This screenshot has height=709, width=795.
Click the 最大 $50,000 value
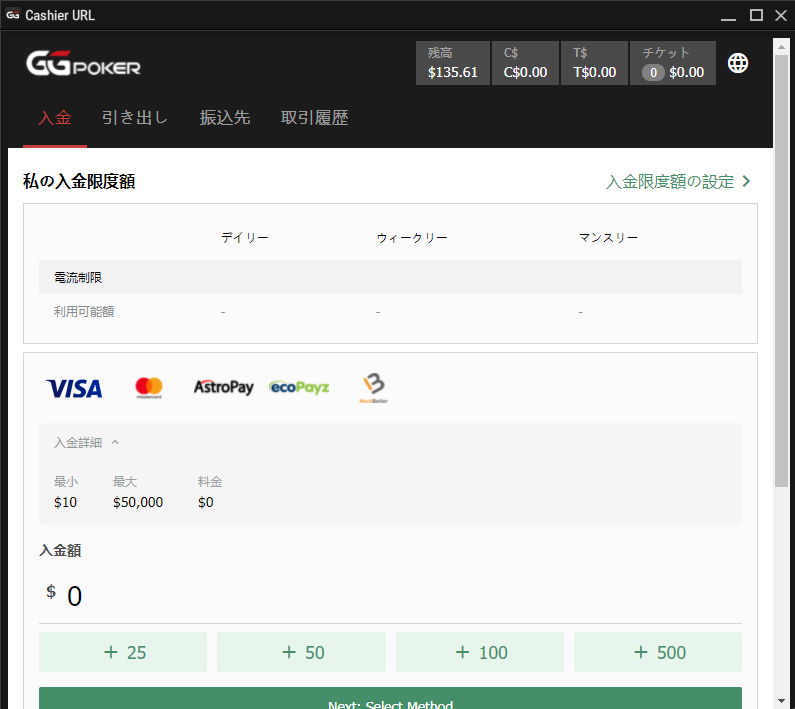[138, 502]
